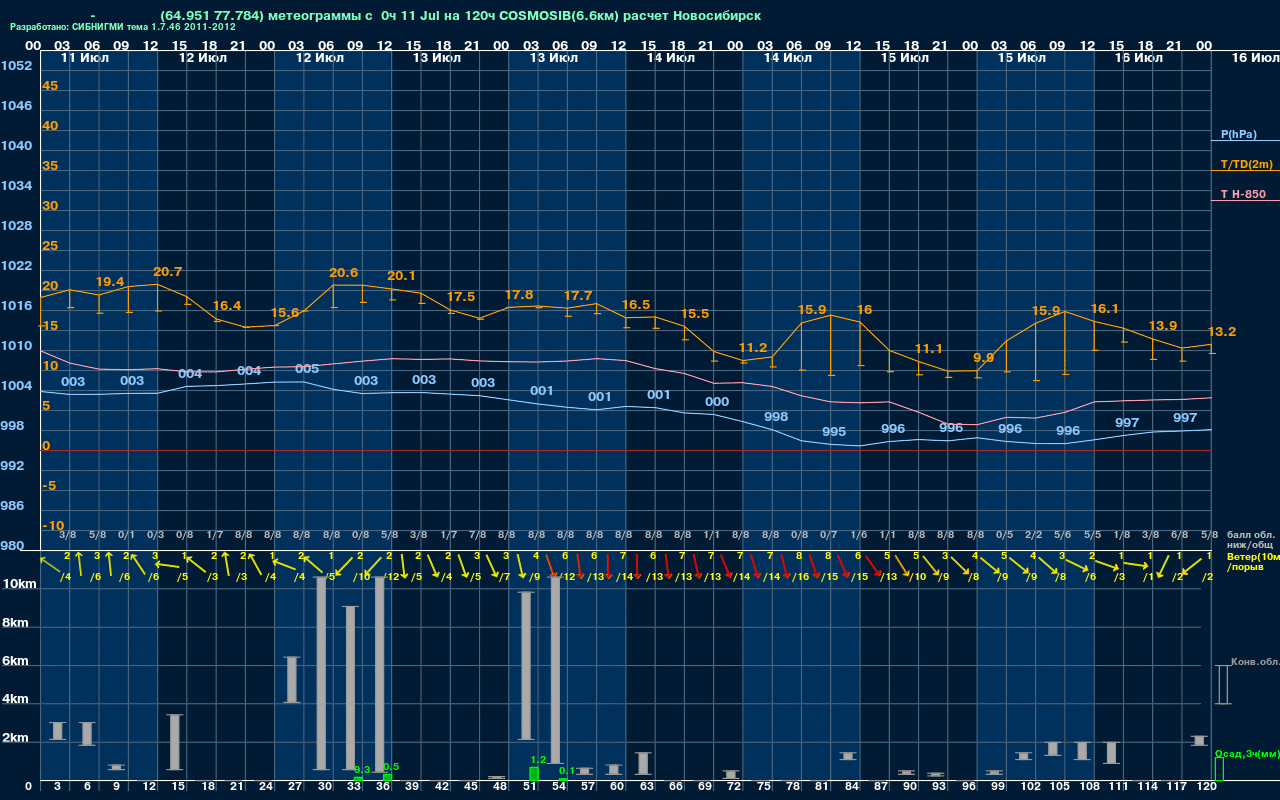Viewport: 1280px width, 800px height.
Task: Click forecast hour 120 on the bottom axis
Action: 1206,787
